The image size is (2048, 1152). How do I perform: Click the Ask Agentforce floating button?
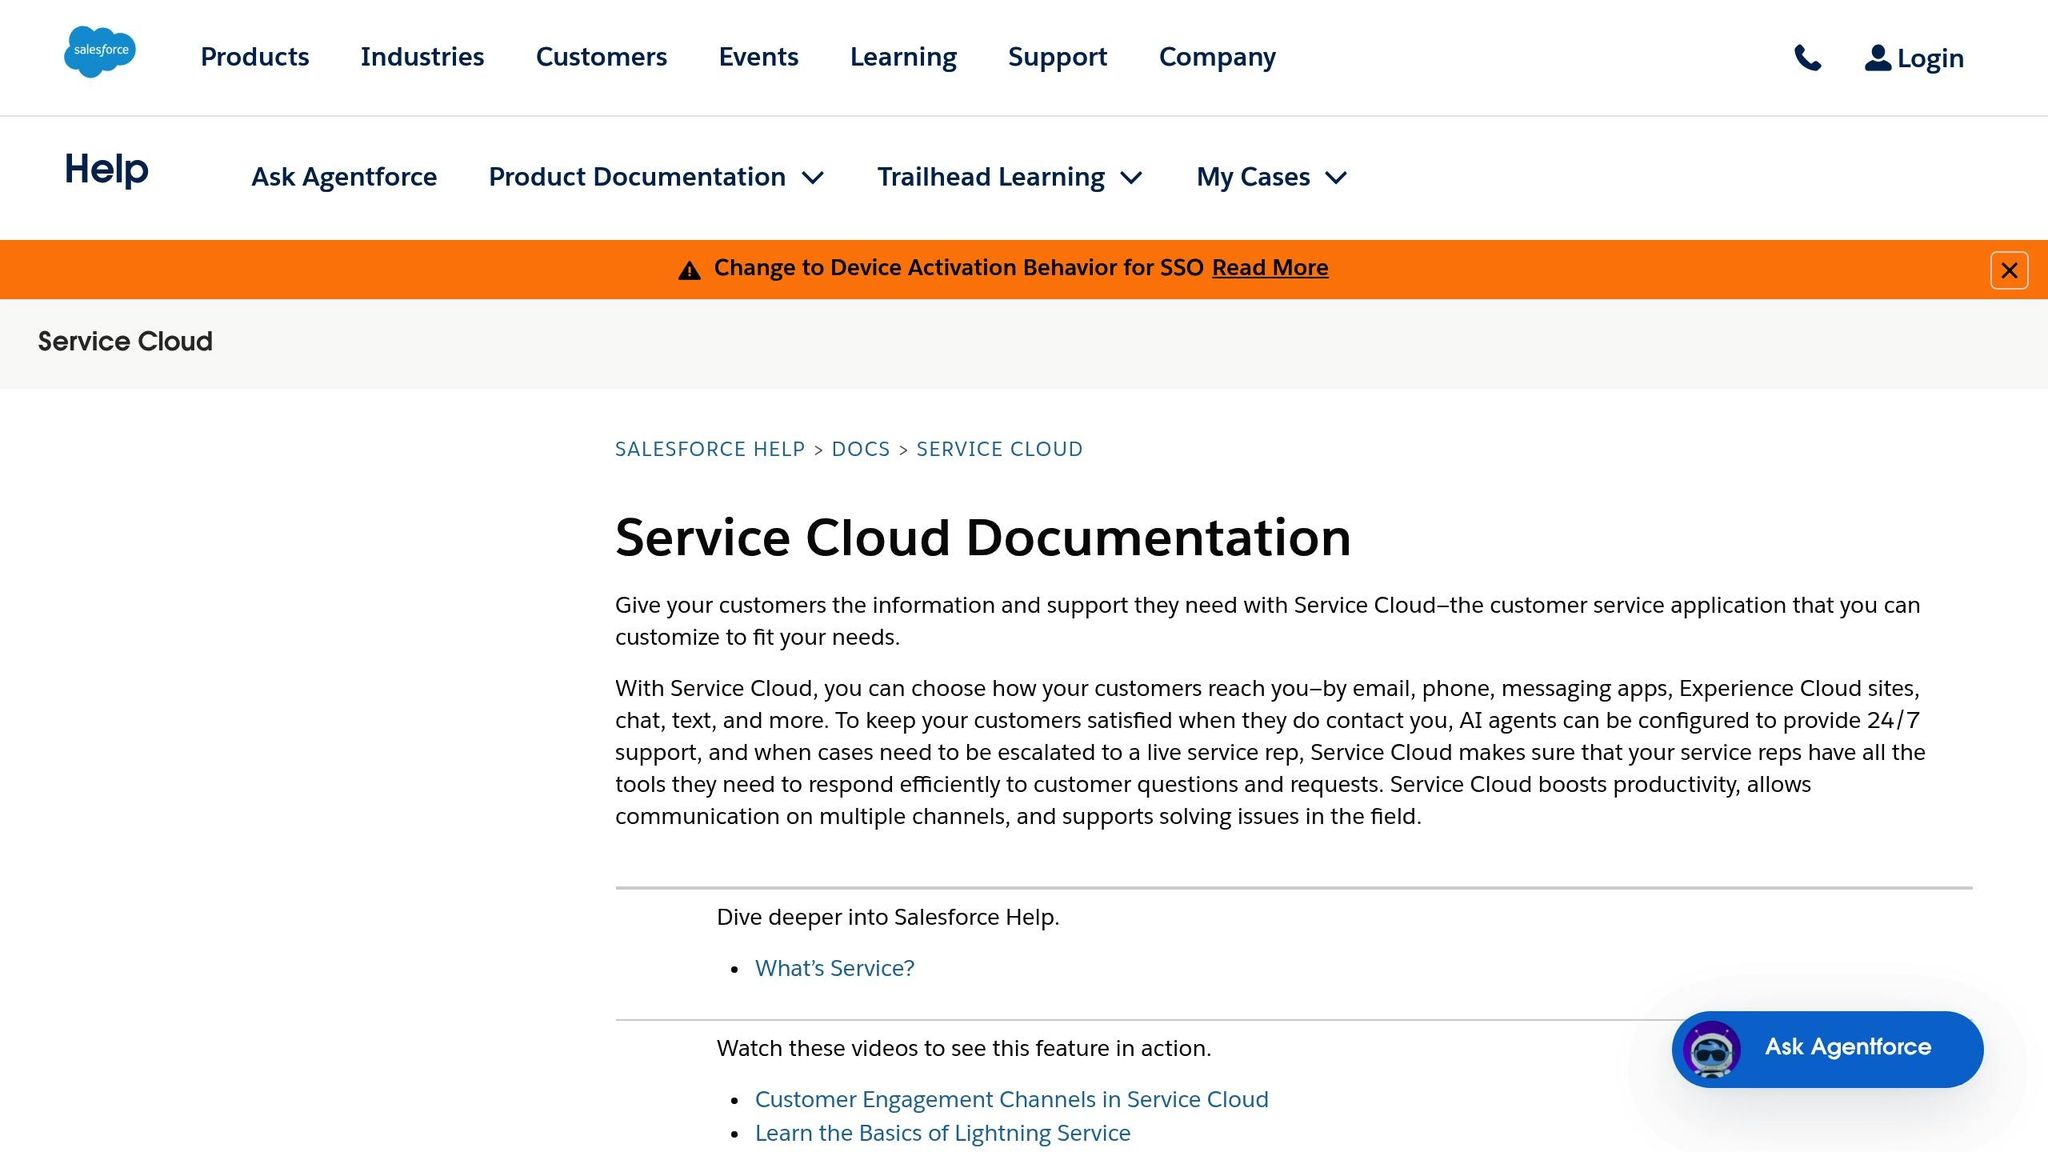(x=1846, y=1048)
